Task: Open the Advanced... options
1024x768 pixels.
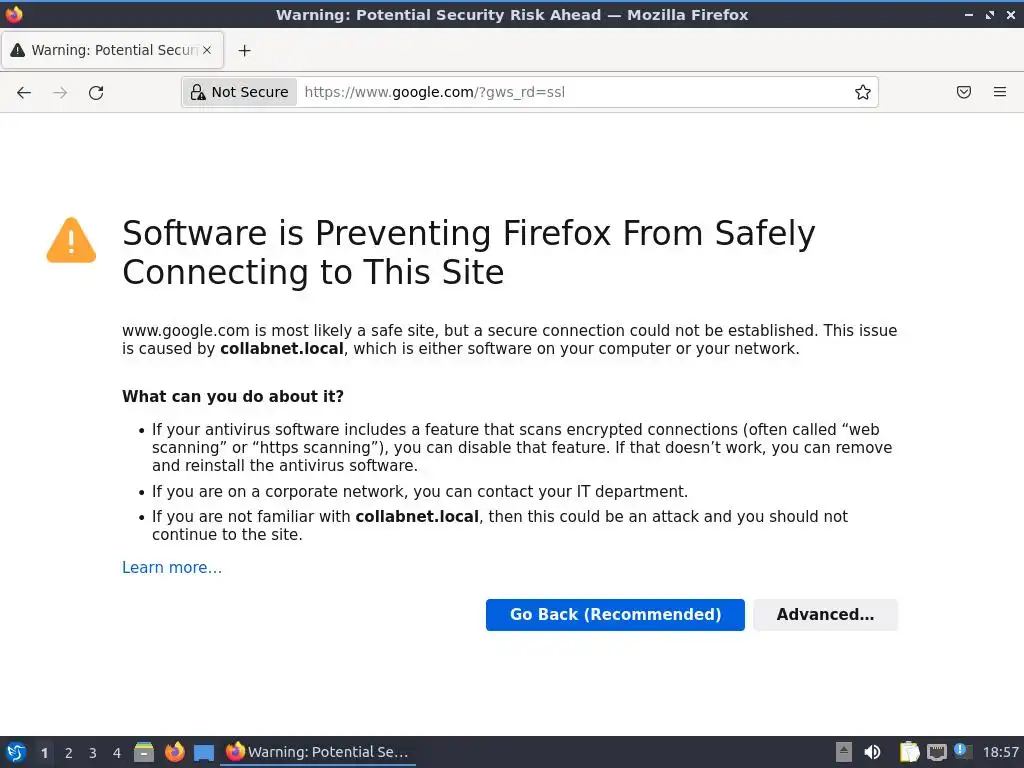Action: (x=825, y=615)
